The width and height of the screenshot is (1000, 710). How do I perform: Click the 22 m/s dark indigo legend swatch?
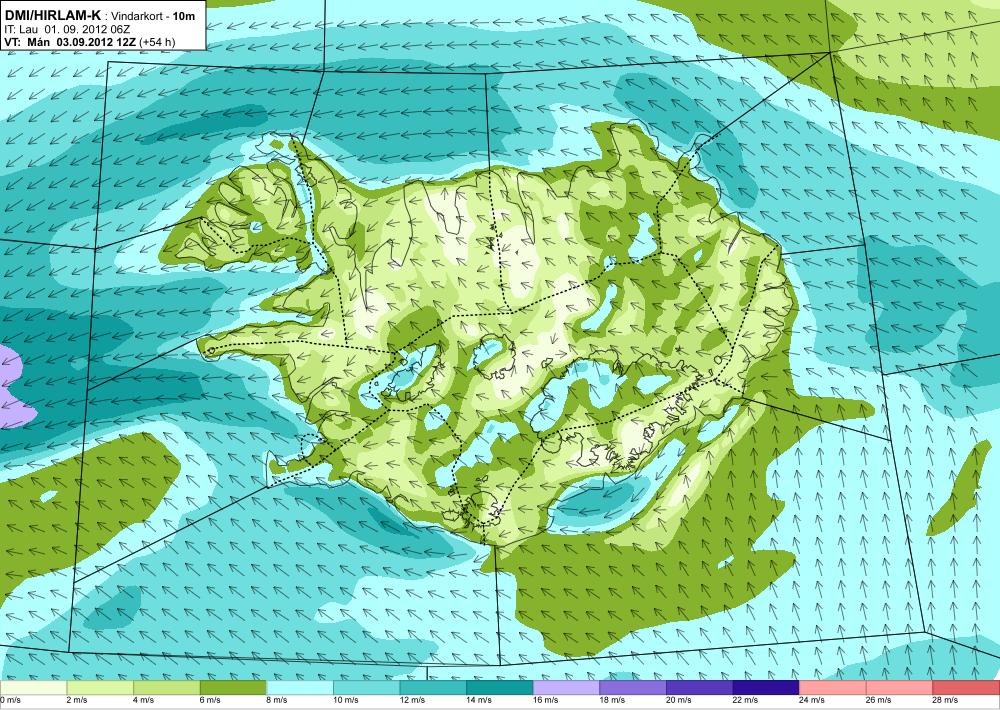[x=766, y=688]
